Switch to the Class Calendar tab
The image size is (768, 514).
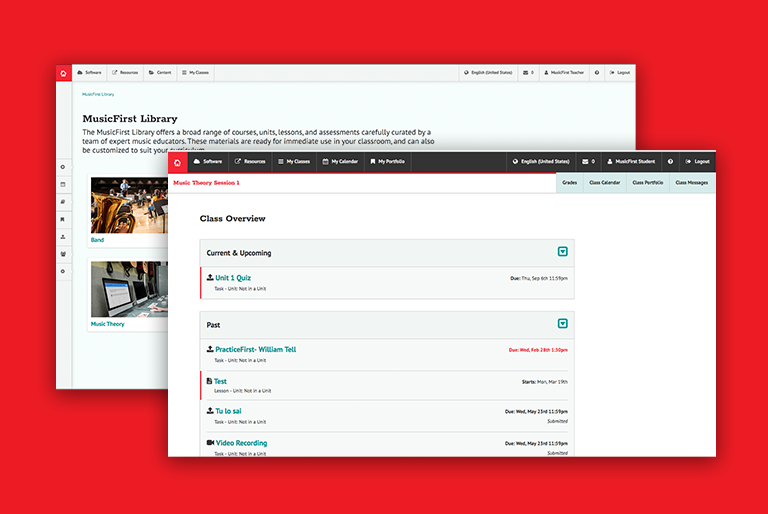[605, 183]
